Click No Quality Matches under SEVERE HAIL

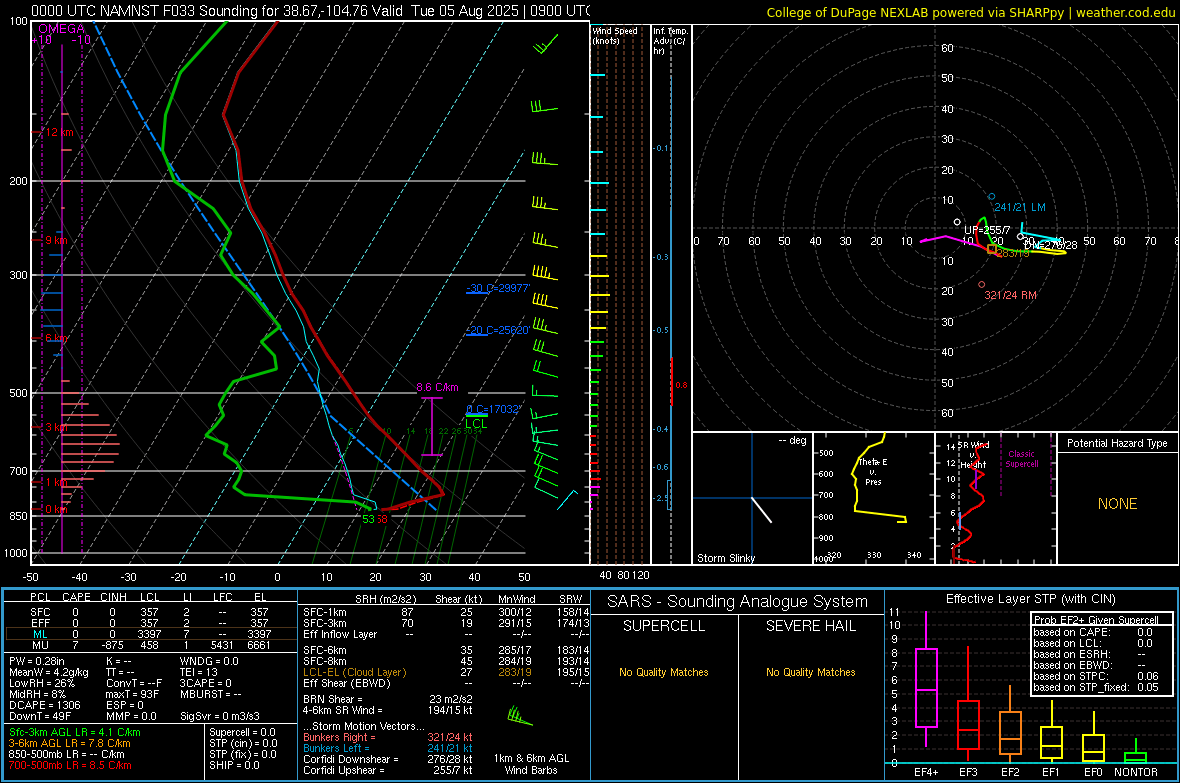[x=811, y=672]
